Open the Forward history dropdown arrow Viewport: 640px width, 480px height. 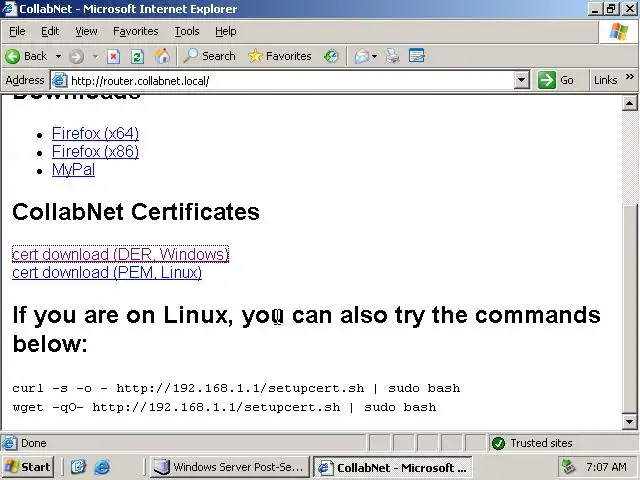pyautogui.click(x=96, y=56)
